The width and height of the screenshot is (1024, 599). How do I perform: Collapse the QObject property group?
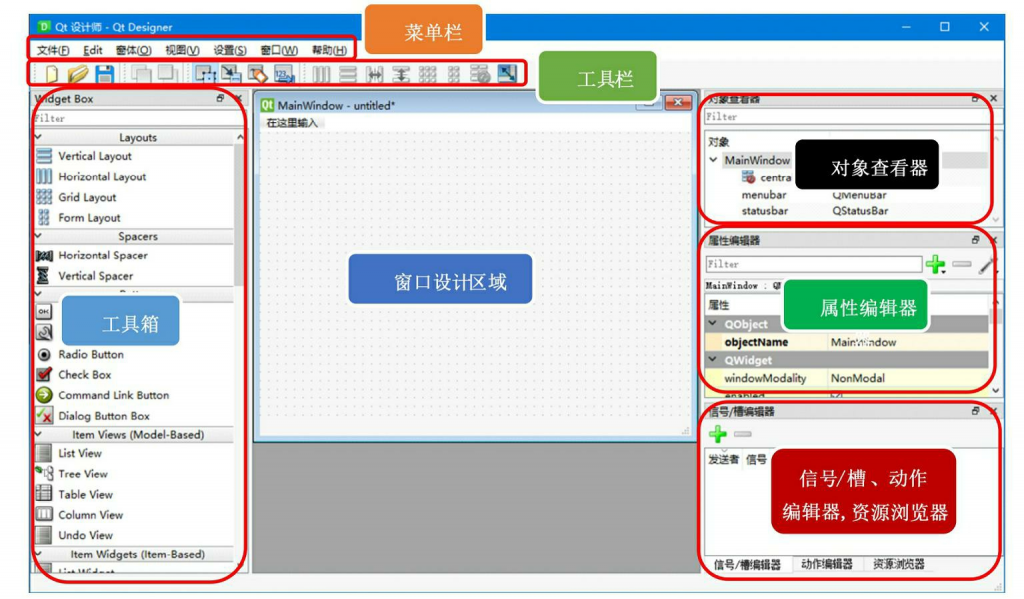714,324
